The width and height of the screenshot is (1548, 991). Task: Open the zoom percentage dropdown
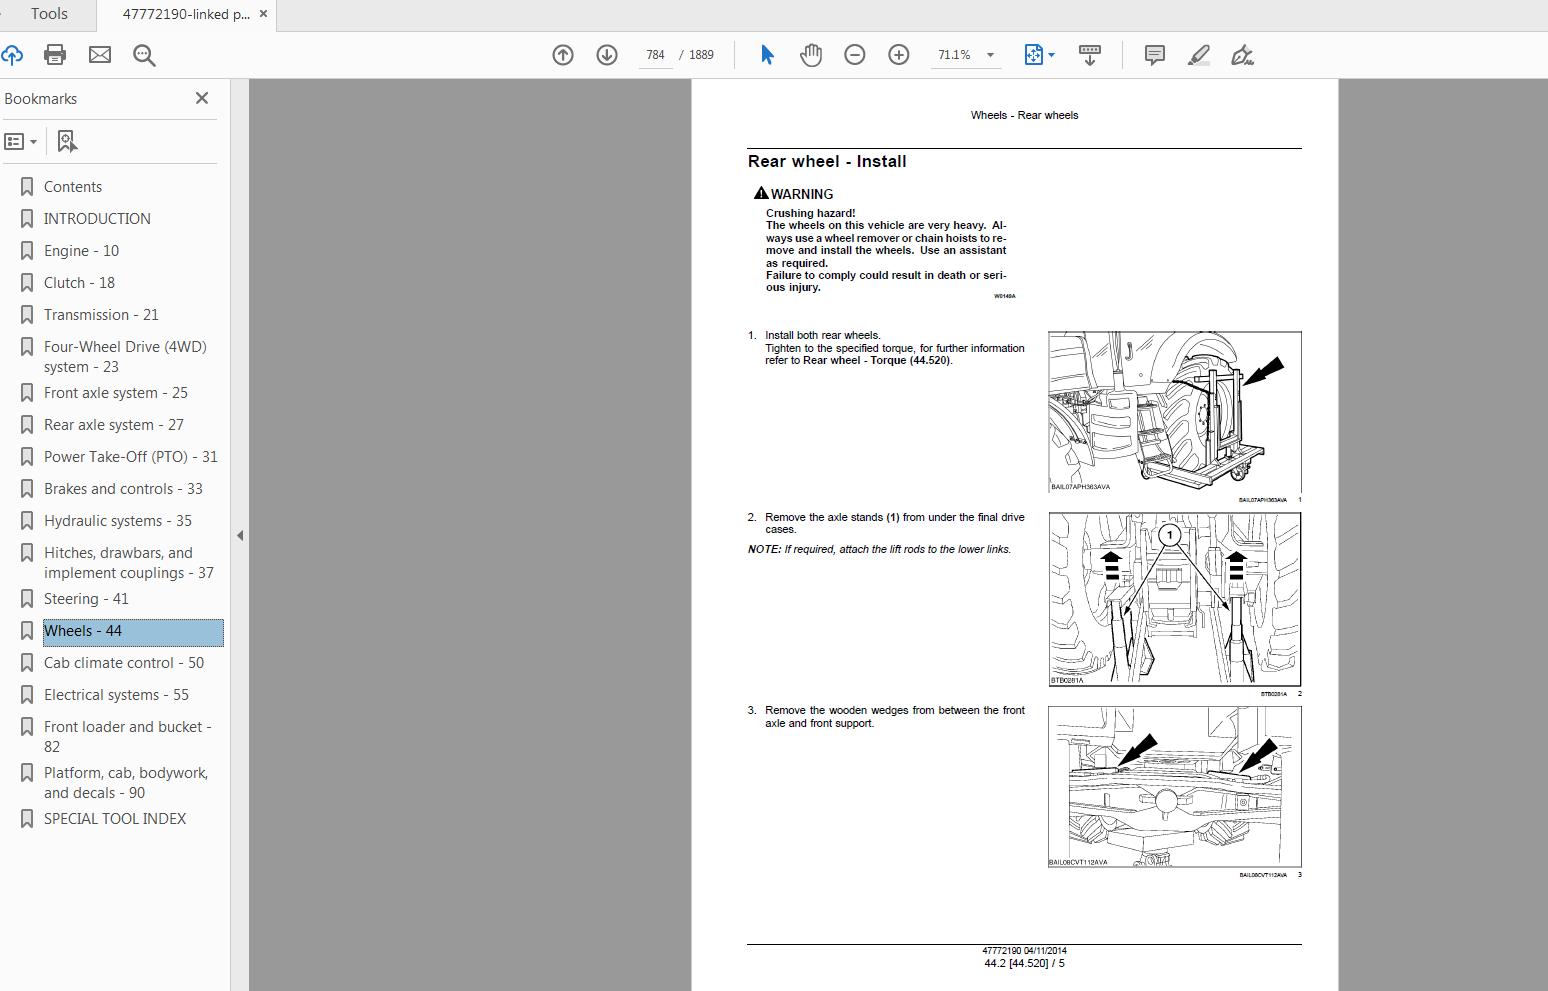(989, 55)
